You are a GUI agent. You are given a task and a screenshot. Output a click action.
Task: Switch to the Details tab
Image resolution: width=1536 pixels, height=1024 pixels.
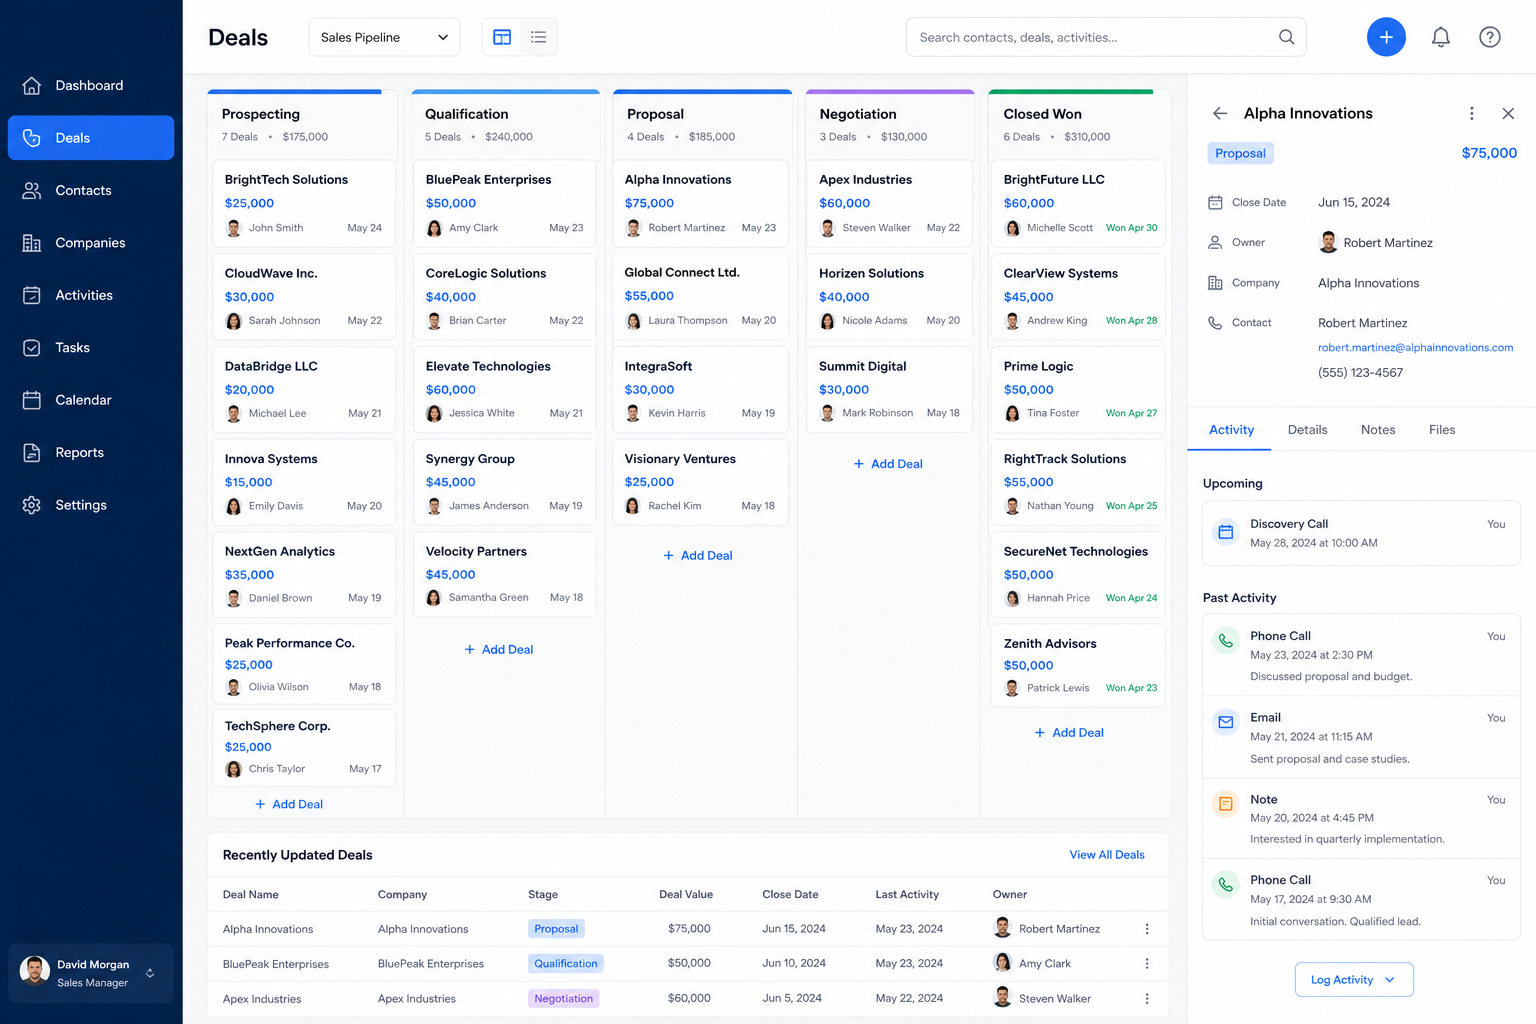tap(1307, 430)
